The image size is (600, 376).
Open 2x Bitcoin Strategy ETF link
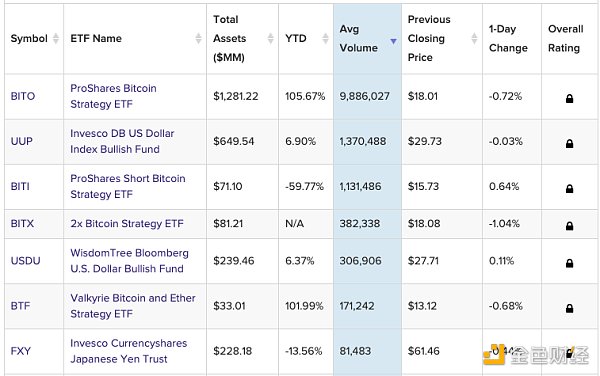[x=127, y=223]
